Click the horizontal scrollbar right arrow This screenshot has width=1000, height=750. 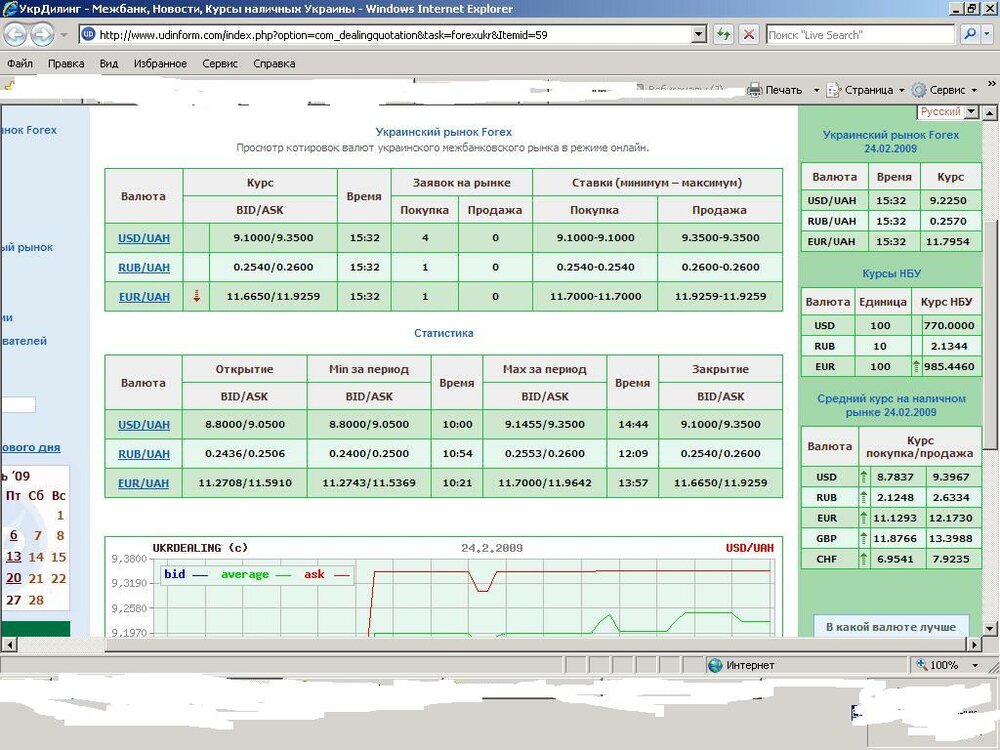pyautogui.click(x=976, y=643)
